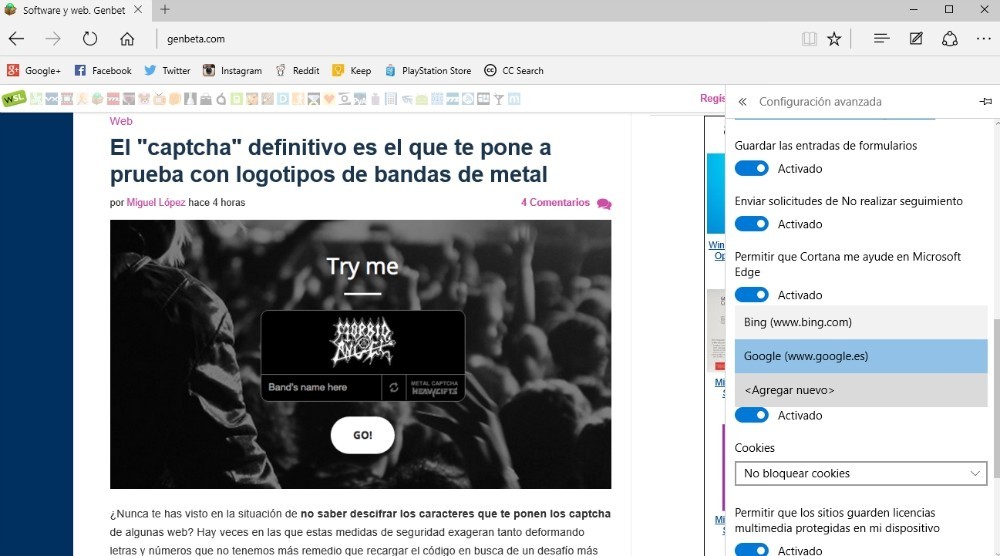Open PlayStation Store favorite
1000x556 pixels.
tap(428, 71)
